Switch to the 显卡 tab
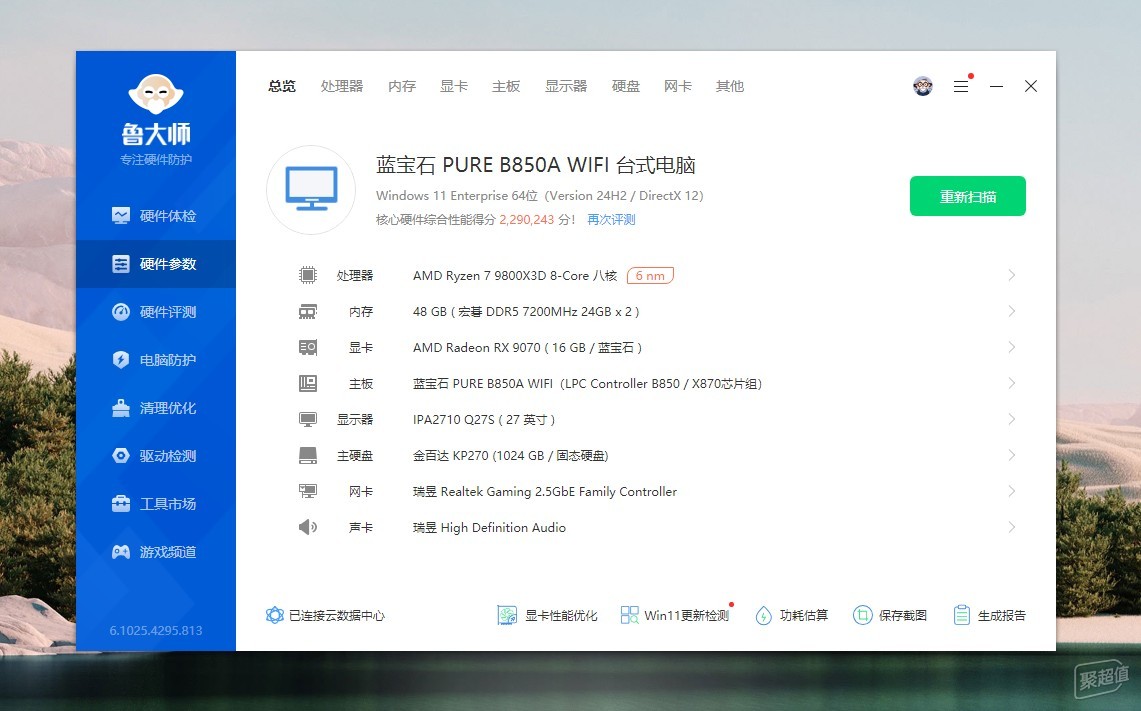This screenshot has height=711, width=1141. (x=454, y=86)
